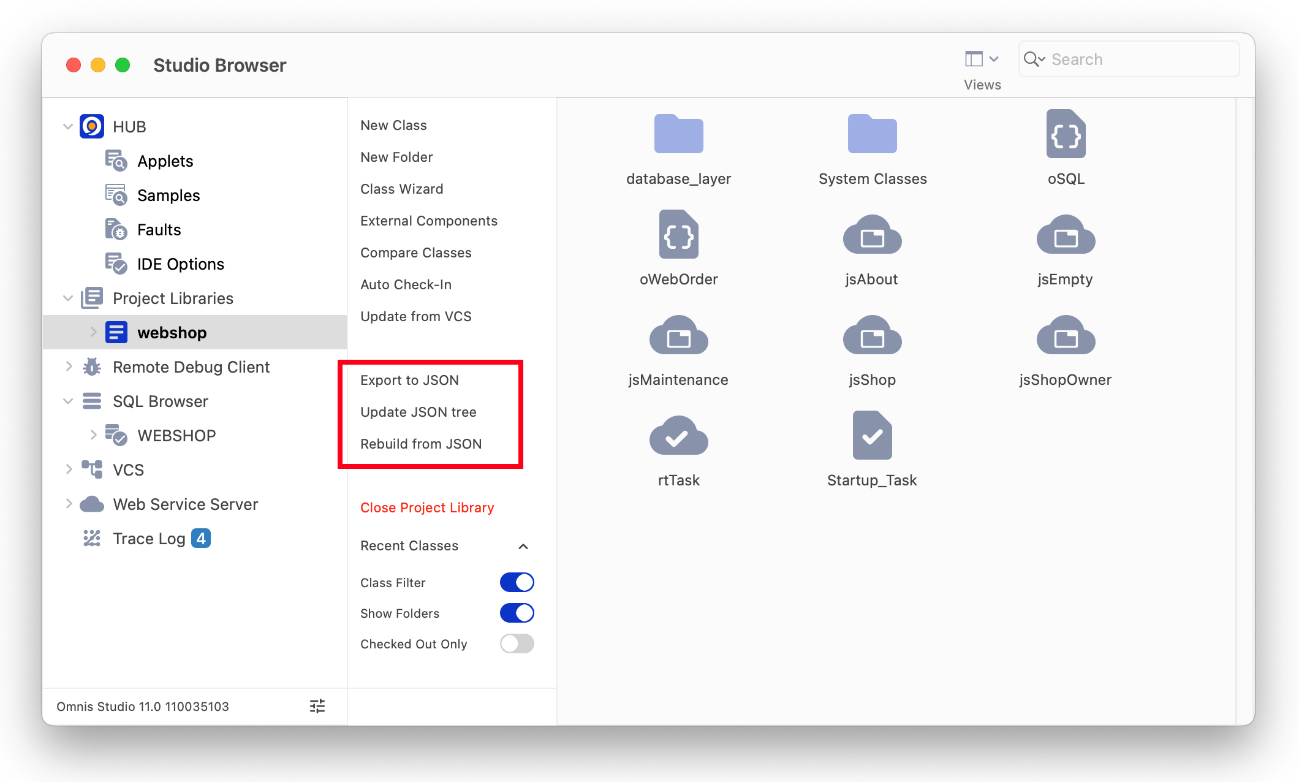1299x782 pixels.
Task: Open the Class Wizard
Action: [401, 189]
